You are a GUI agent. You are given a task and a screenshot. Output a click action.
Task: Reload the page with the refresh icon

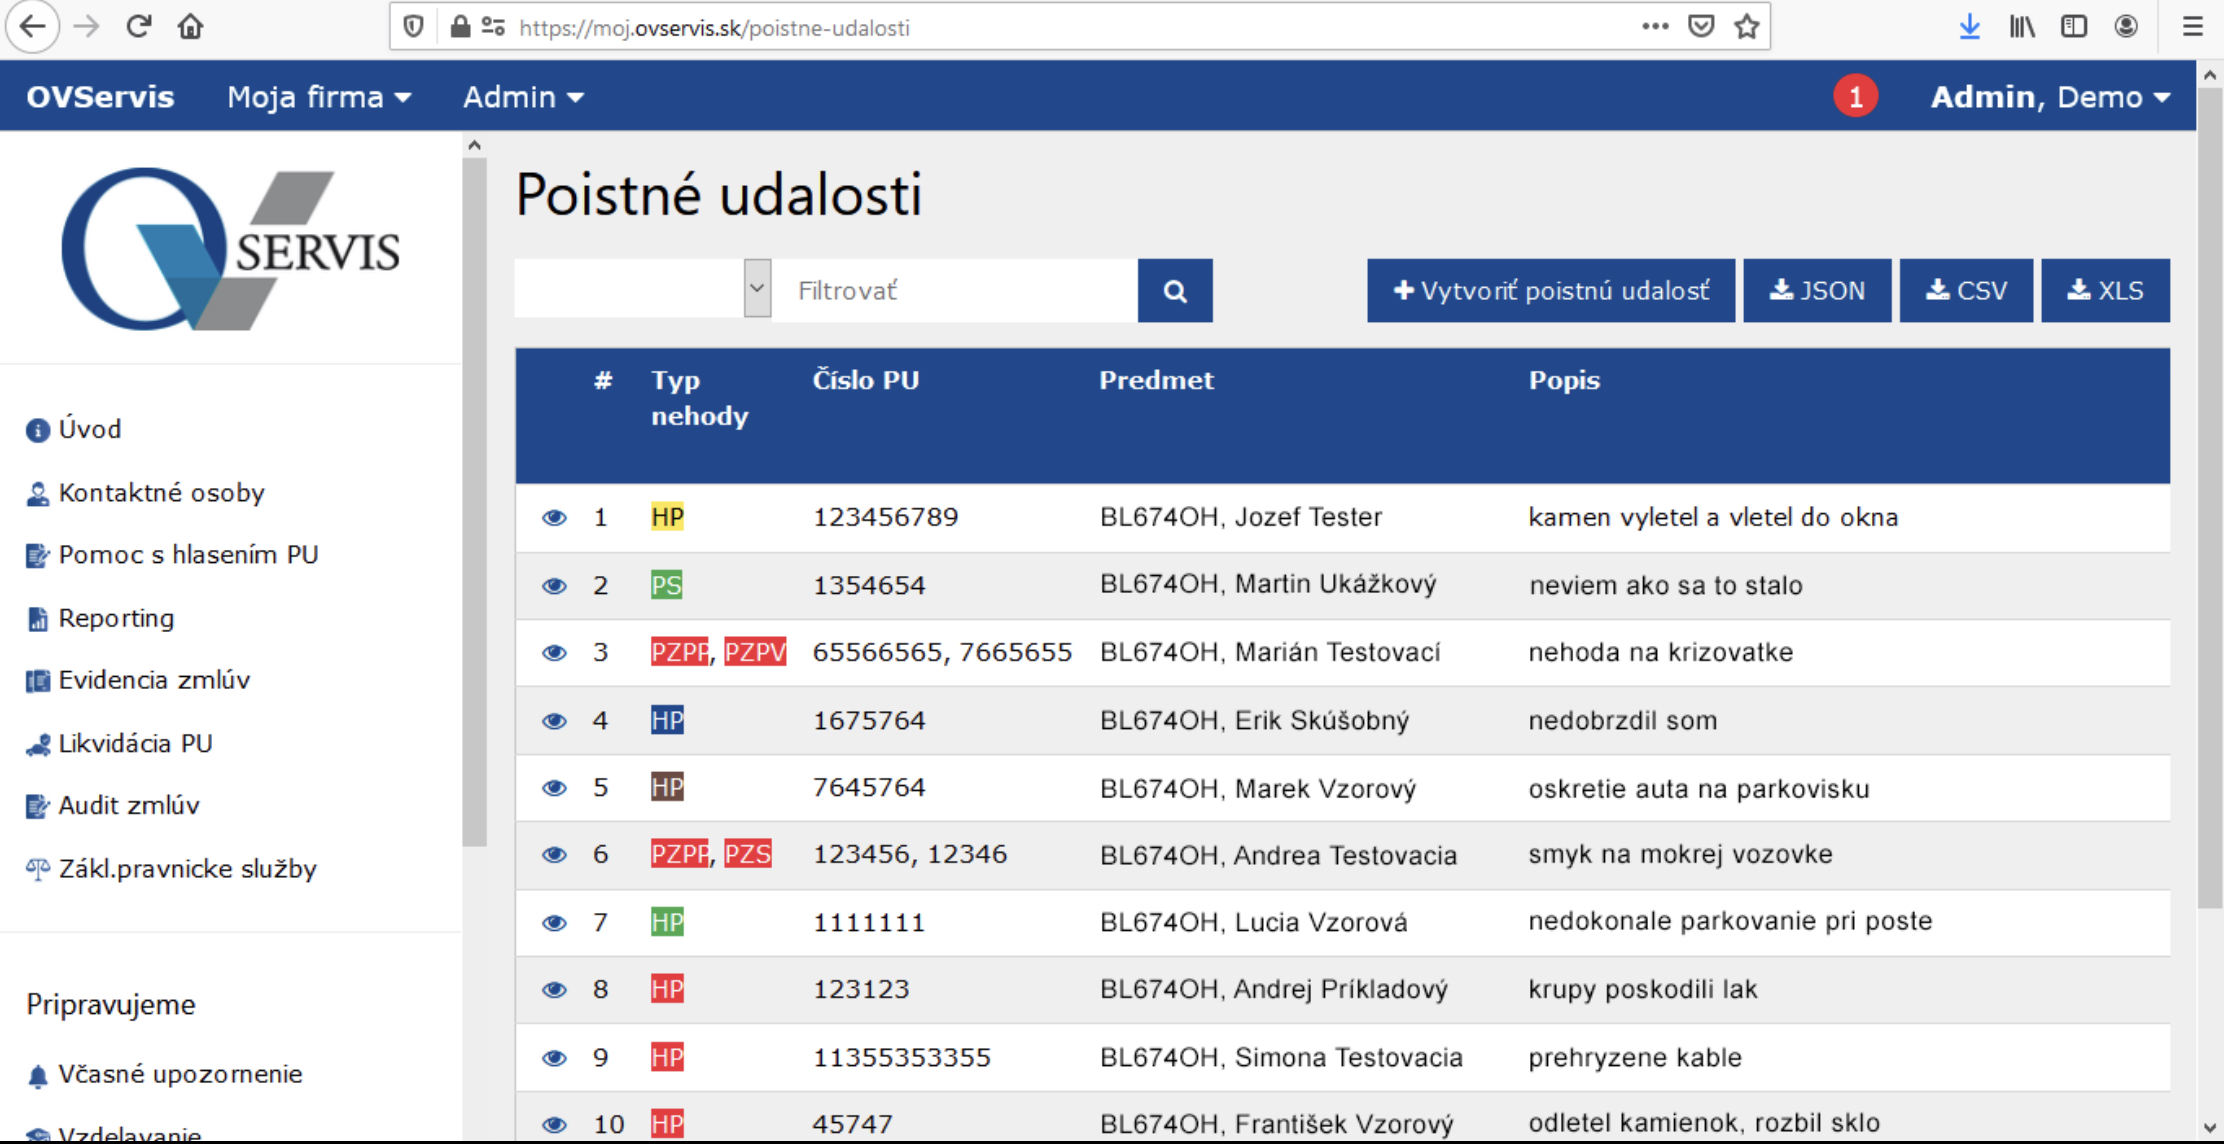pyautogui.click(x=139, y=27)
